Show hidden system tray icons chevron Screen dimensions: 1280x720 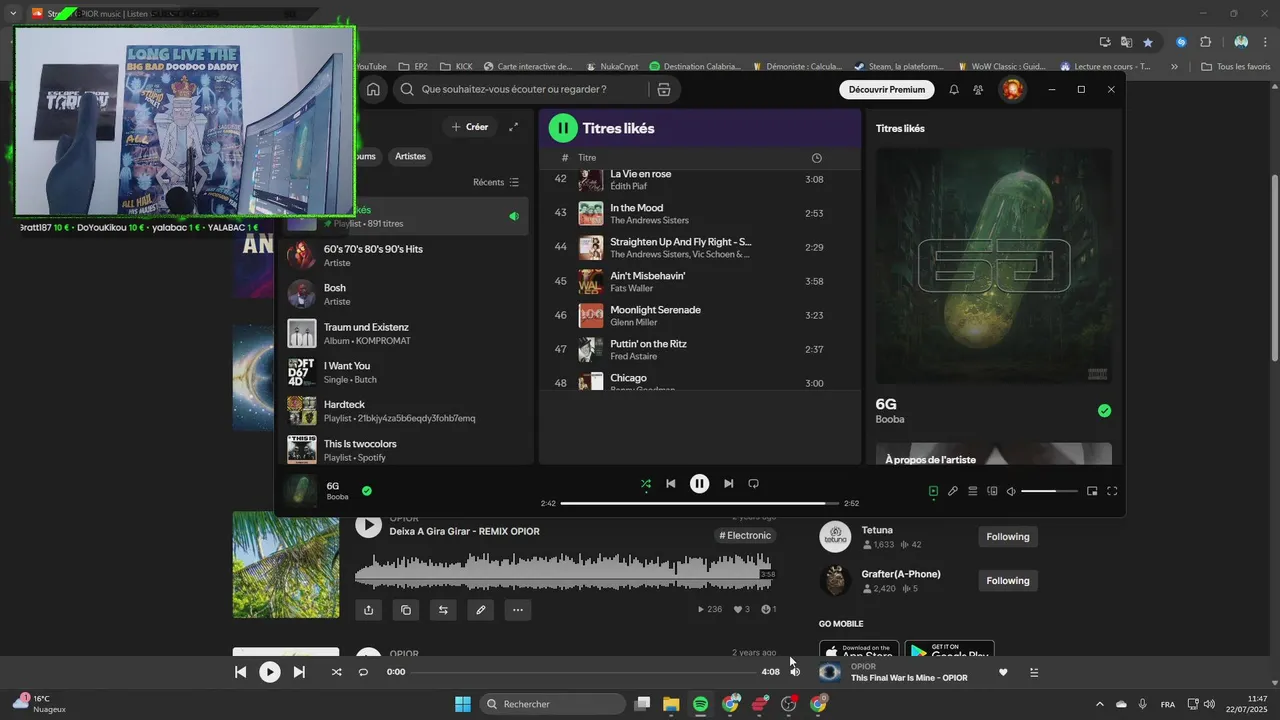(x=1100, y=704)
